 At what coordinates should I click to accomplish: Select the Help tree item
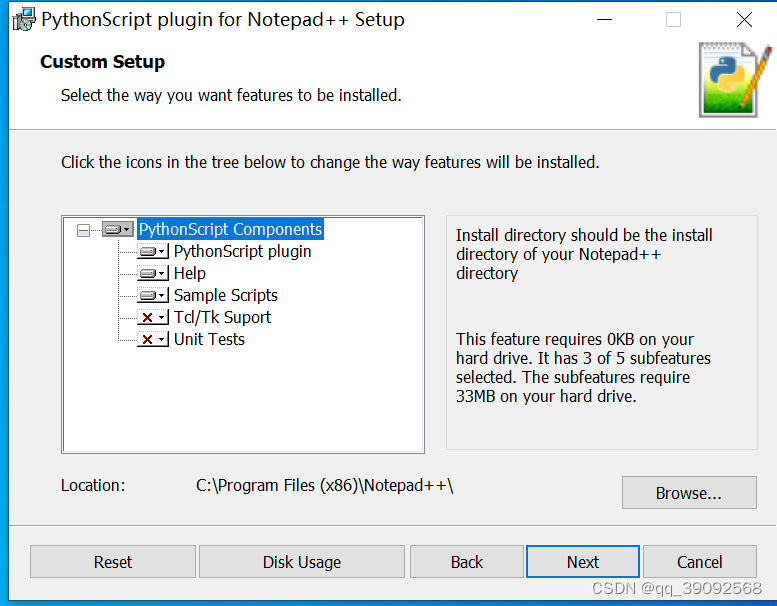click(x=189, y=274)
